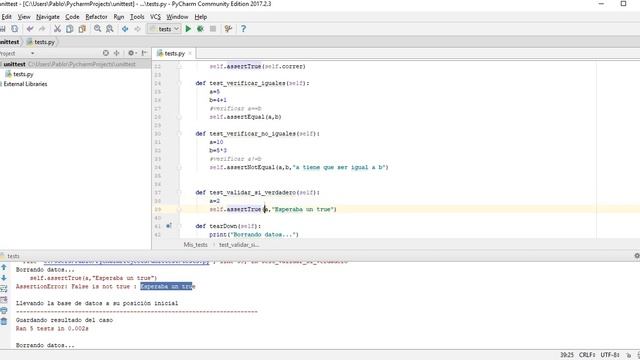
Task: Click the Redo arrow icon
Action: click(42, 29)
